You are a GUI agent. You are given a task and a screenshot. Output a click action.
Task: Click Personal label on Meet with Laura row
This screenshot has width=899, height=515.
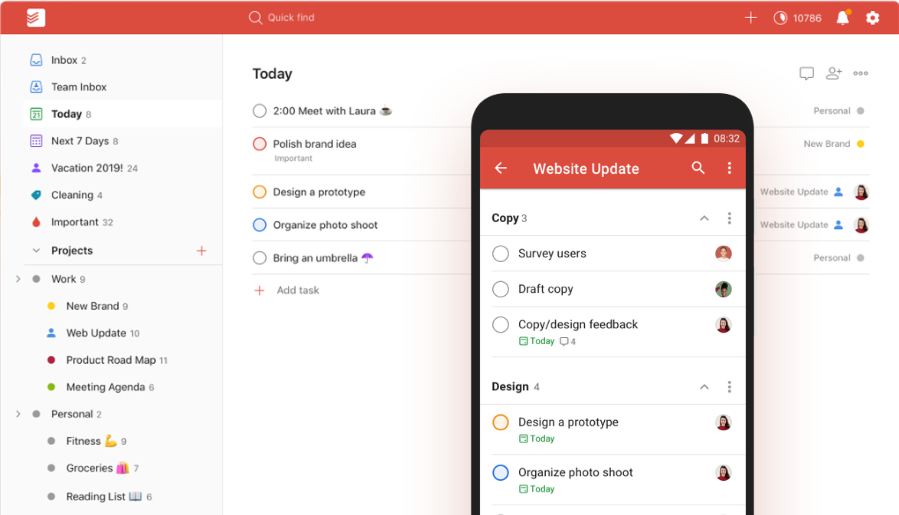point(832,111)
